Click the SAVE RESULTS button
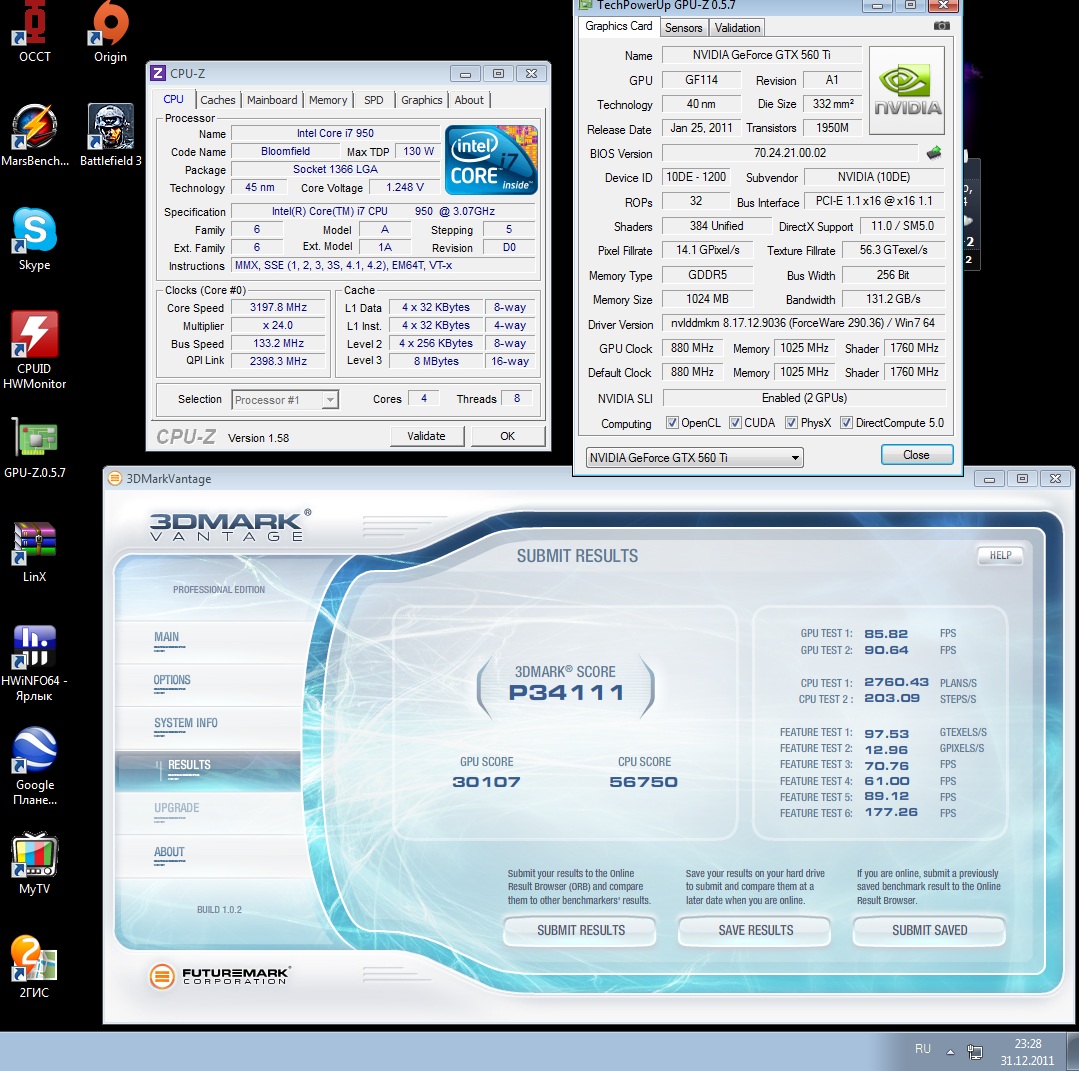The width and height of the screenshot is (1079, 1071). point(755,931)
